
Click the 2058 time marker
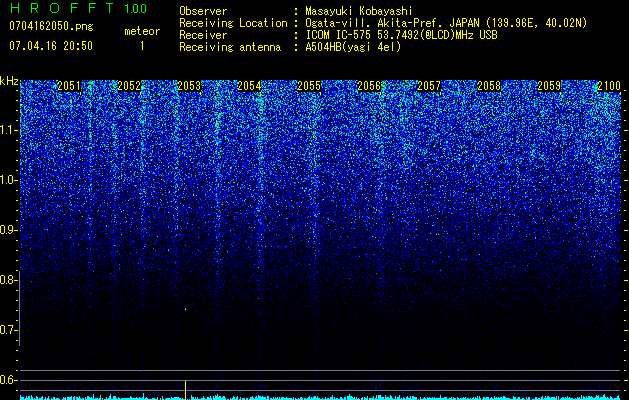(489, 86)
